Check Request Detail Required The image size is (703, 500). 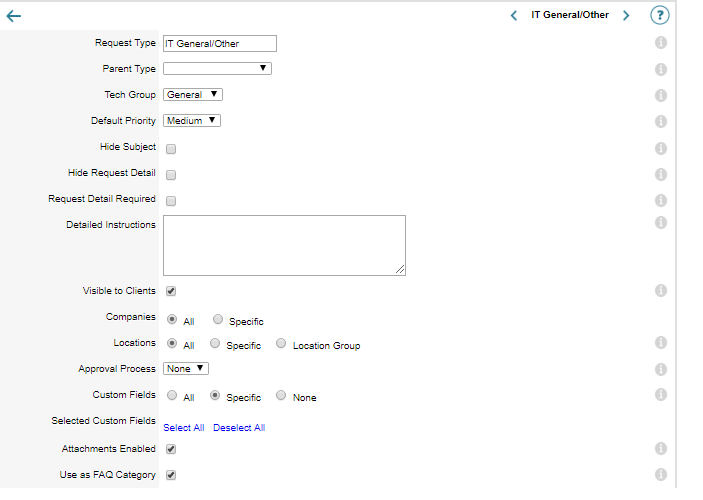click(x=171, y=201)
